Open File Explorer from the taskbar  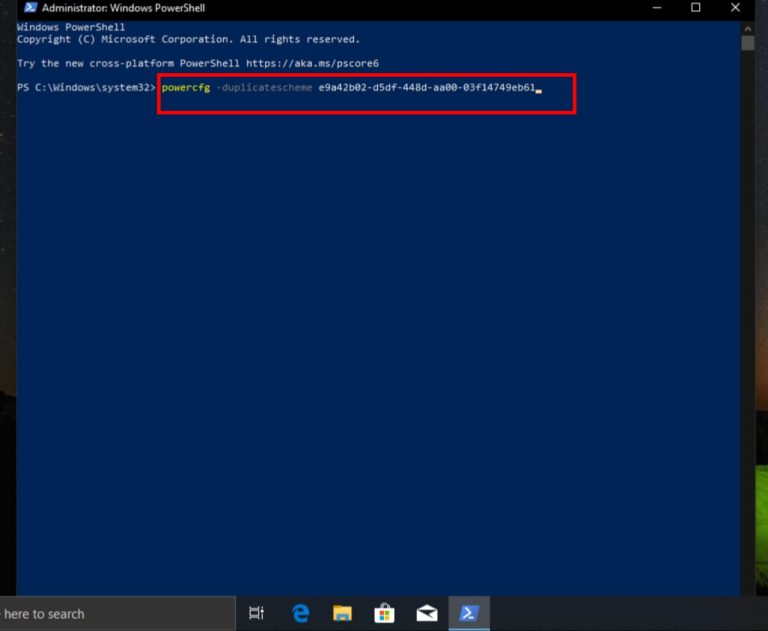342,613
